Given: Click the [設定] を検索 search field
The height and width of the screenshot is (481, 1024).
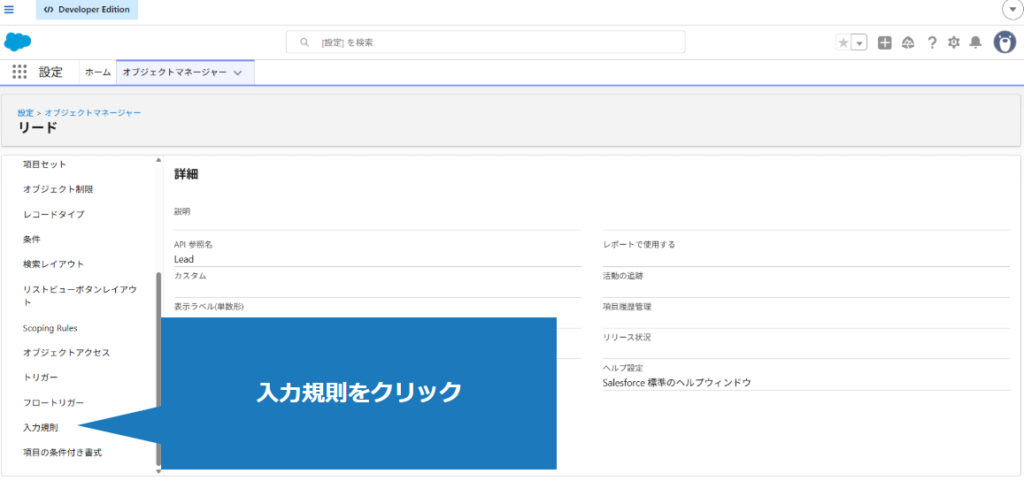Looking at the screenshot, I should point(485,42).
